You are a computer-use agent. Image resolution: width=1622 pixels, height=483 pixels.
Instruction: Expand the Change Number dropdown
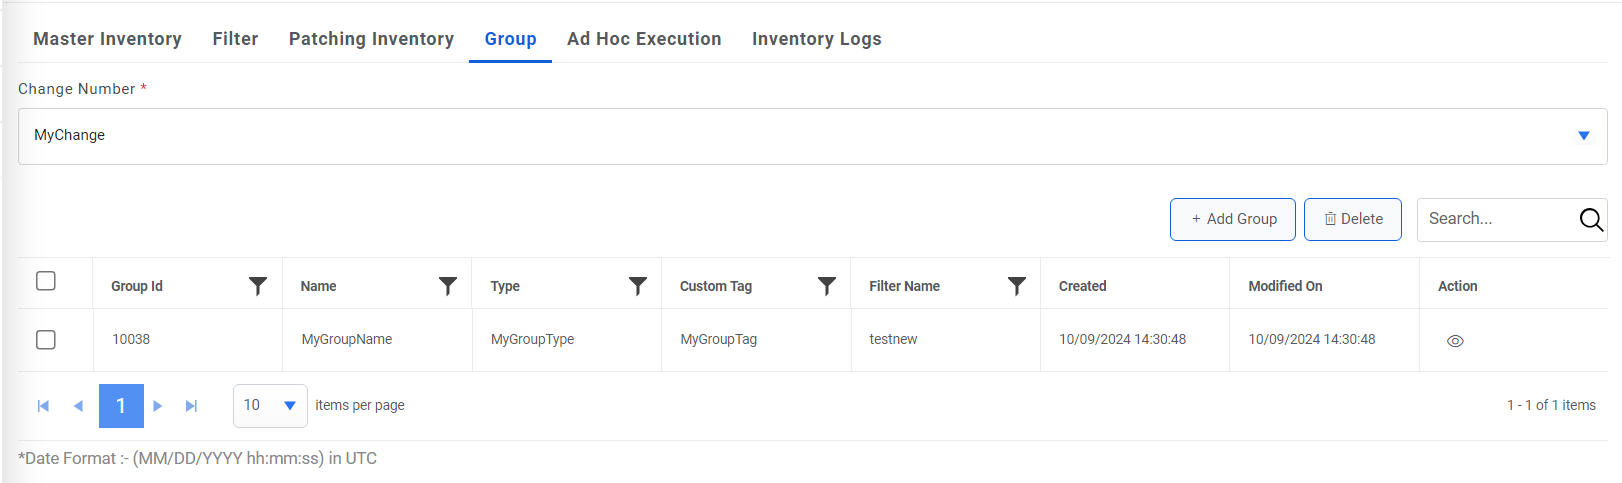click(1583, 136)
